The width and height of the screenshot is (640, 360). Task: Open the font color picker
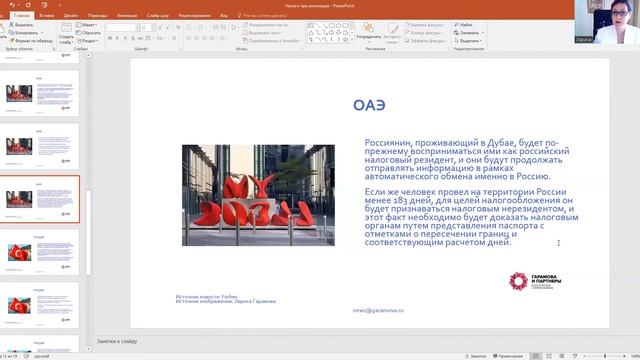point(175,38)
